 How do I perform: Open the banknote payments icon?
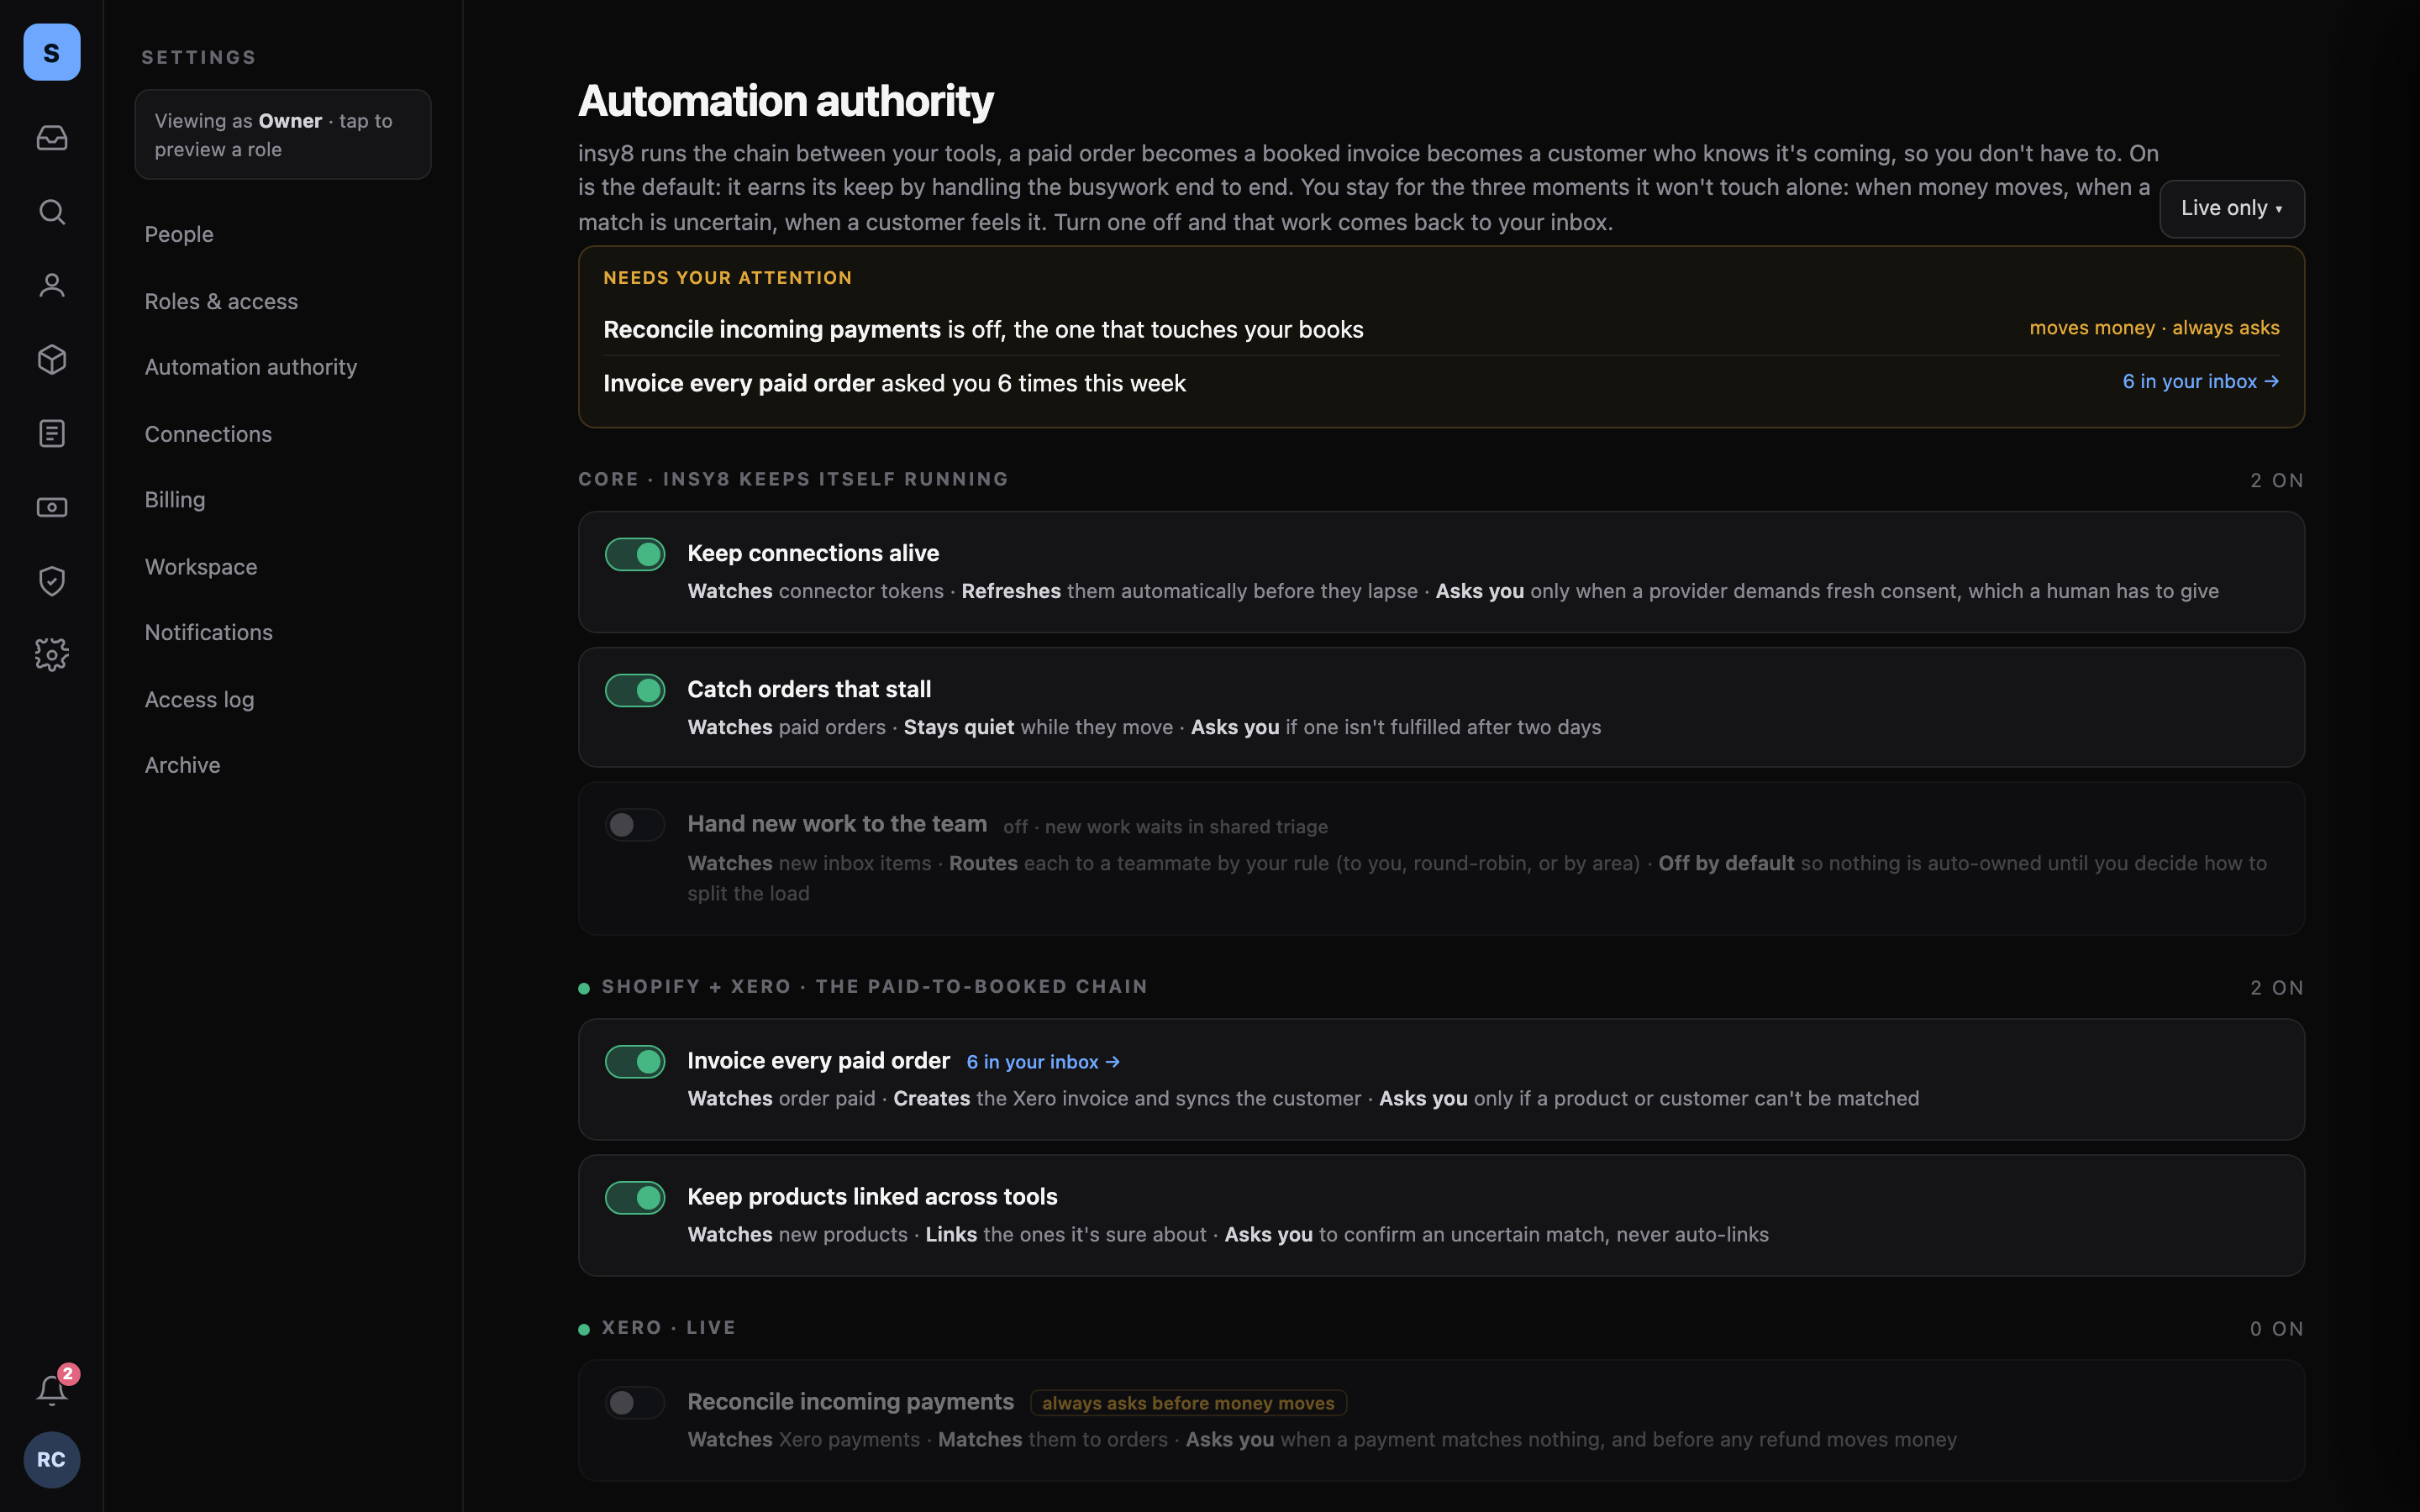tap(52, 508)
